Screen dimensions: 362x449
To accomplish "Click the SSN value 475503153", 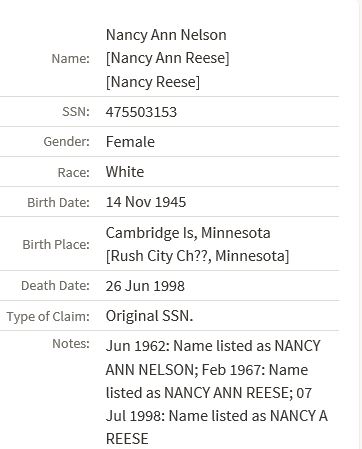I will click(x=141, y=112).
